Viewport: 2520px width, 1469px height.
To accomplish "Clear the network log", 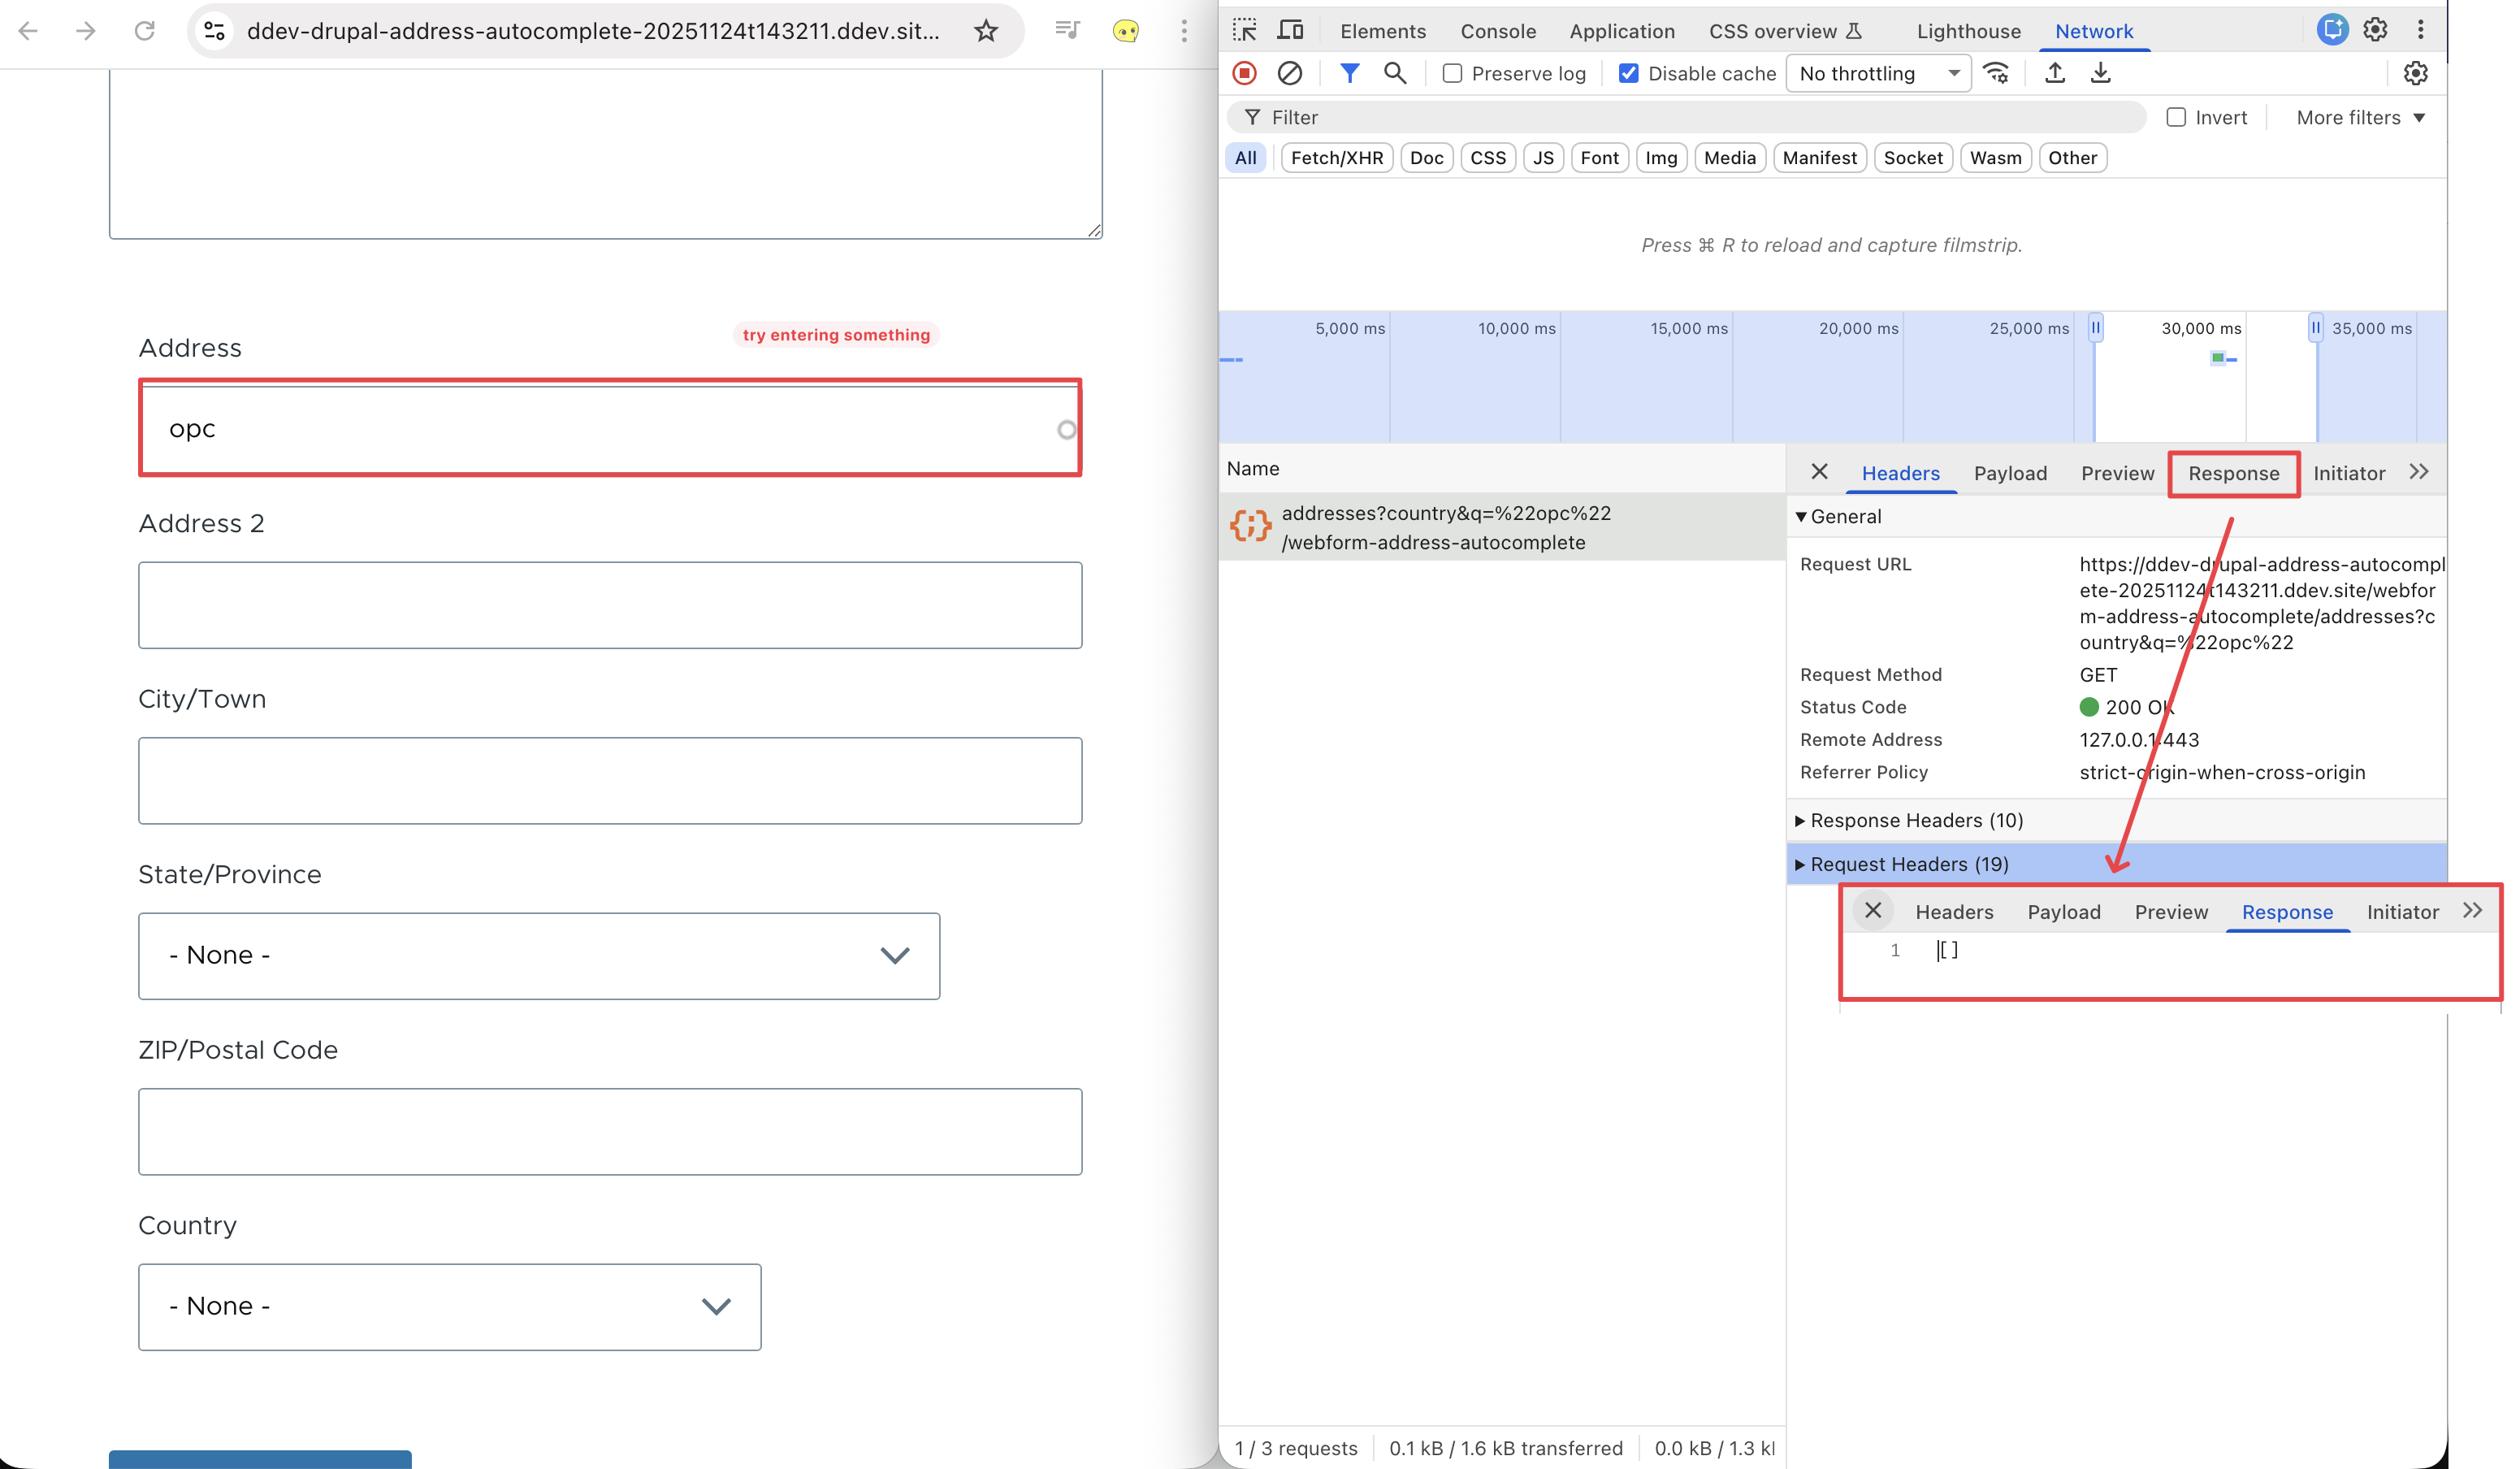I will [1289, 73].
